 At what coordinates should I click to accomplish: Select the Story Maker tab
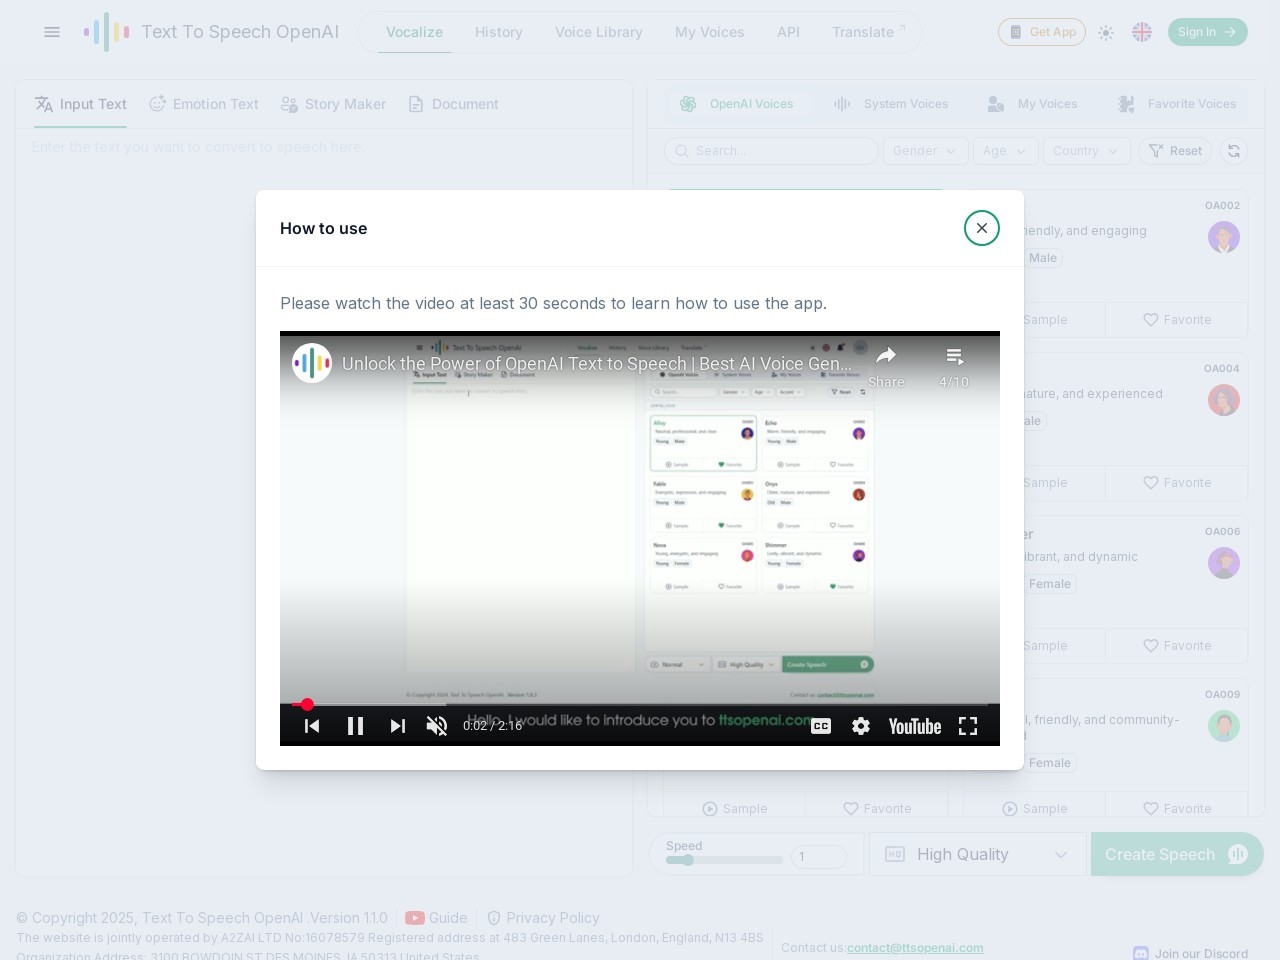tap(333, 104)
